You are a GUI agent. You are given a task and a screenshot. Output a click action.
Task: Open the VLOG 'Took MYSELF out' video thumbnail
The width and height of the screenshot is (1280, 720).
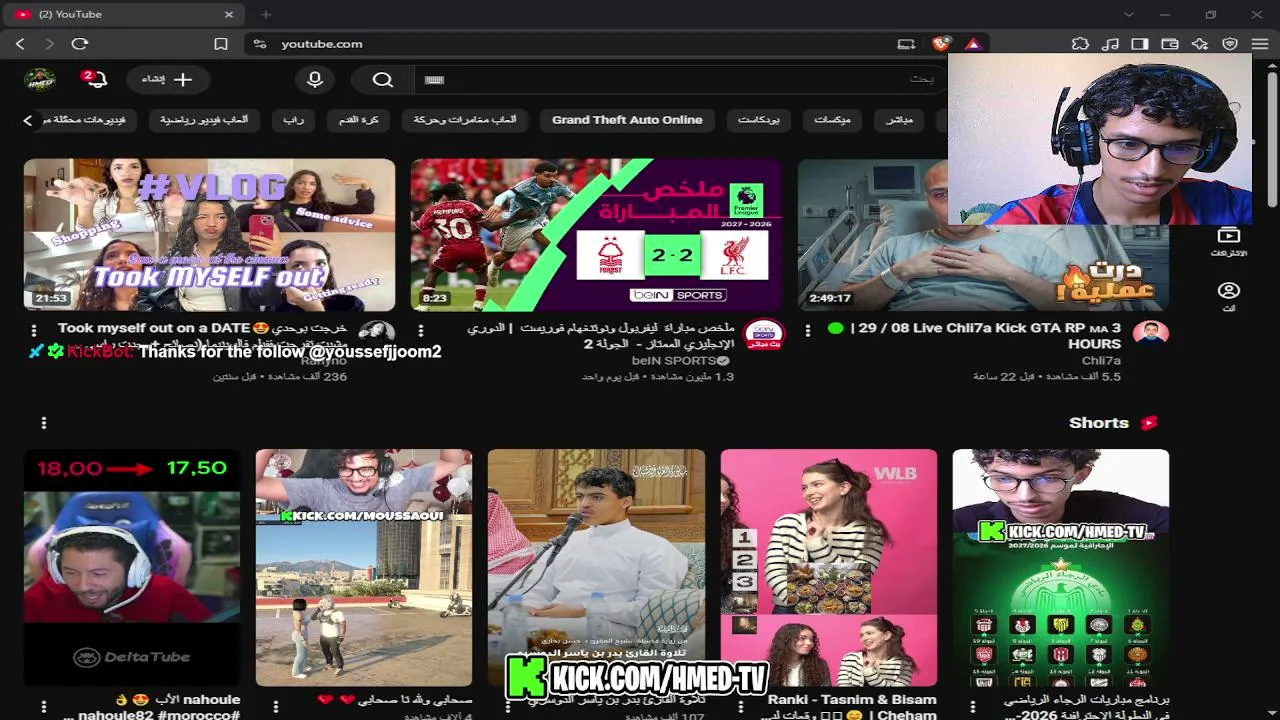point(209,235)
